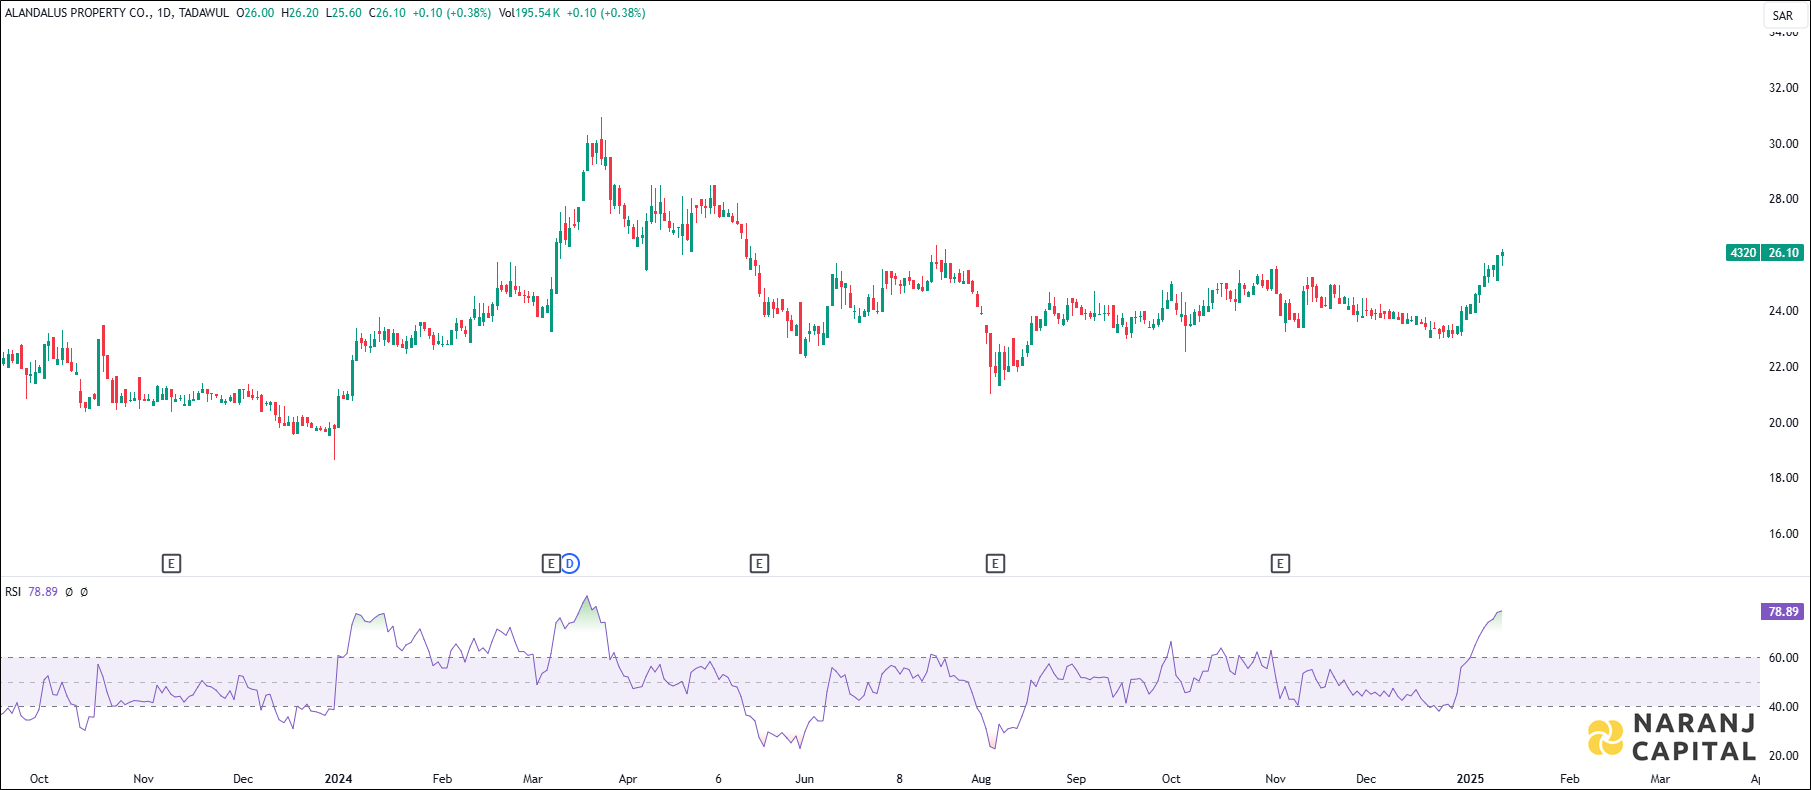1811x790 pixels.
Task: Click the TADAWUL exchange label
Action: 203,13
